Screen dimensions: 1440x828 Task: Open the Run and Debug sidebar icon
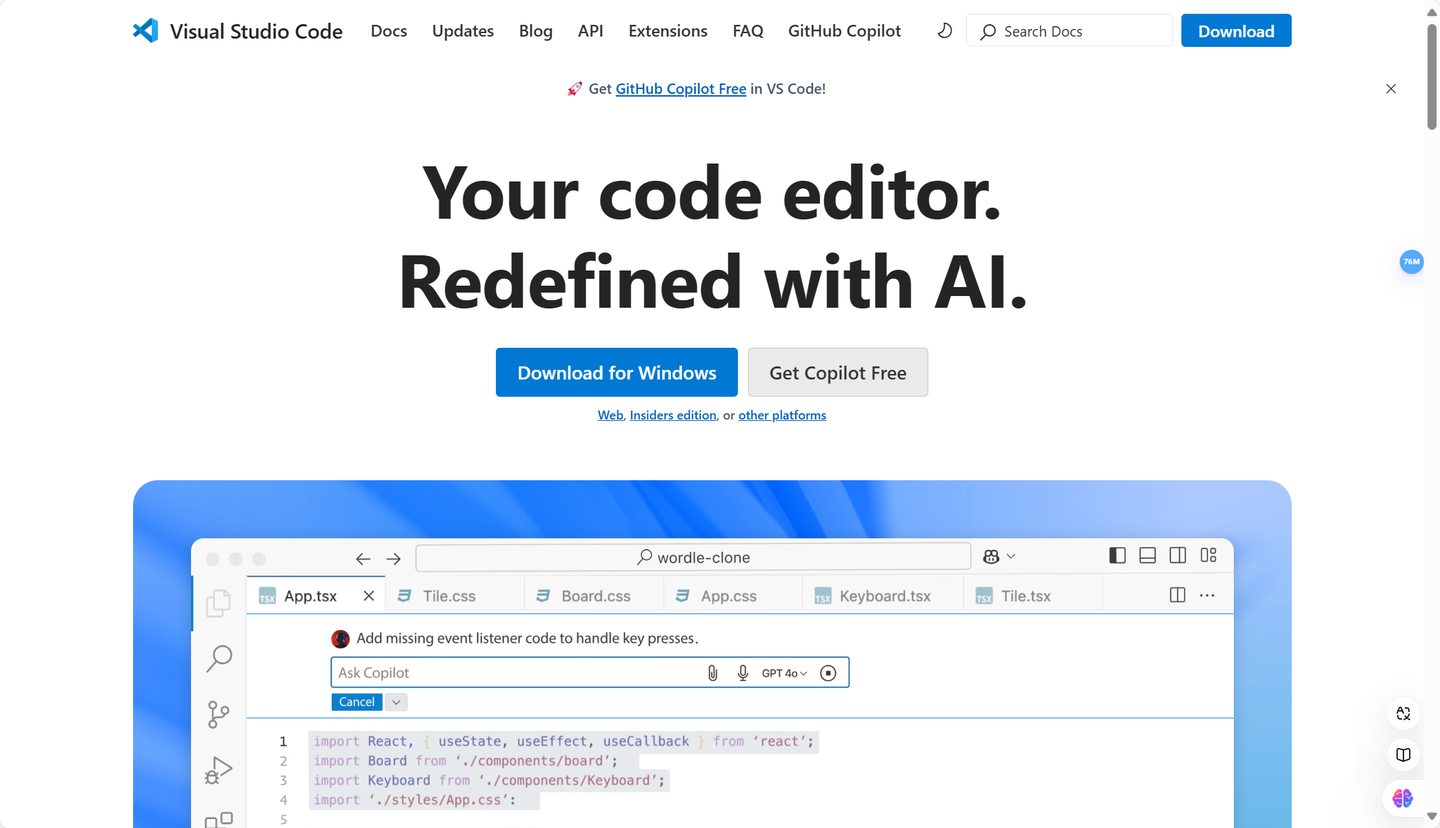click(x=218, y=770)
